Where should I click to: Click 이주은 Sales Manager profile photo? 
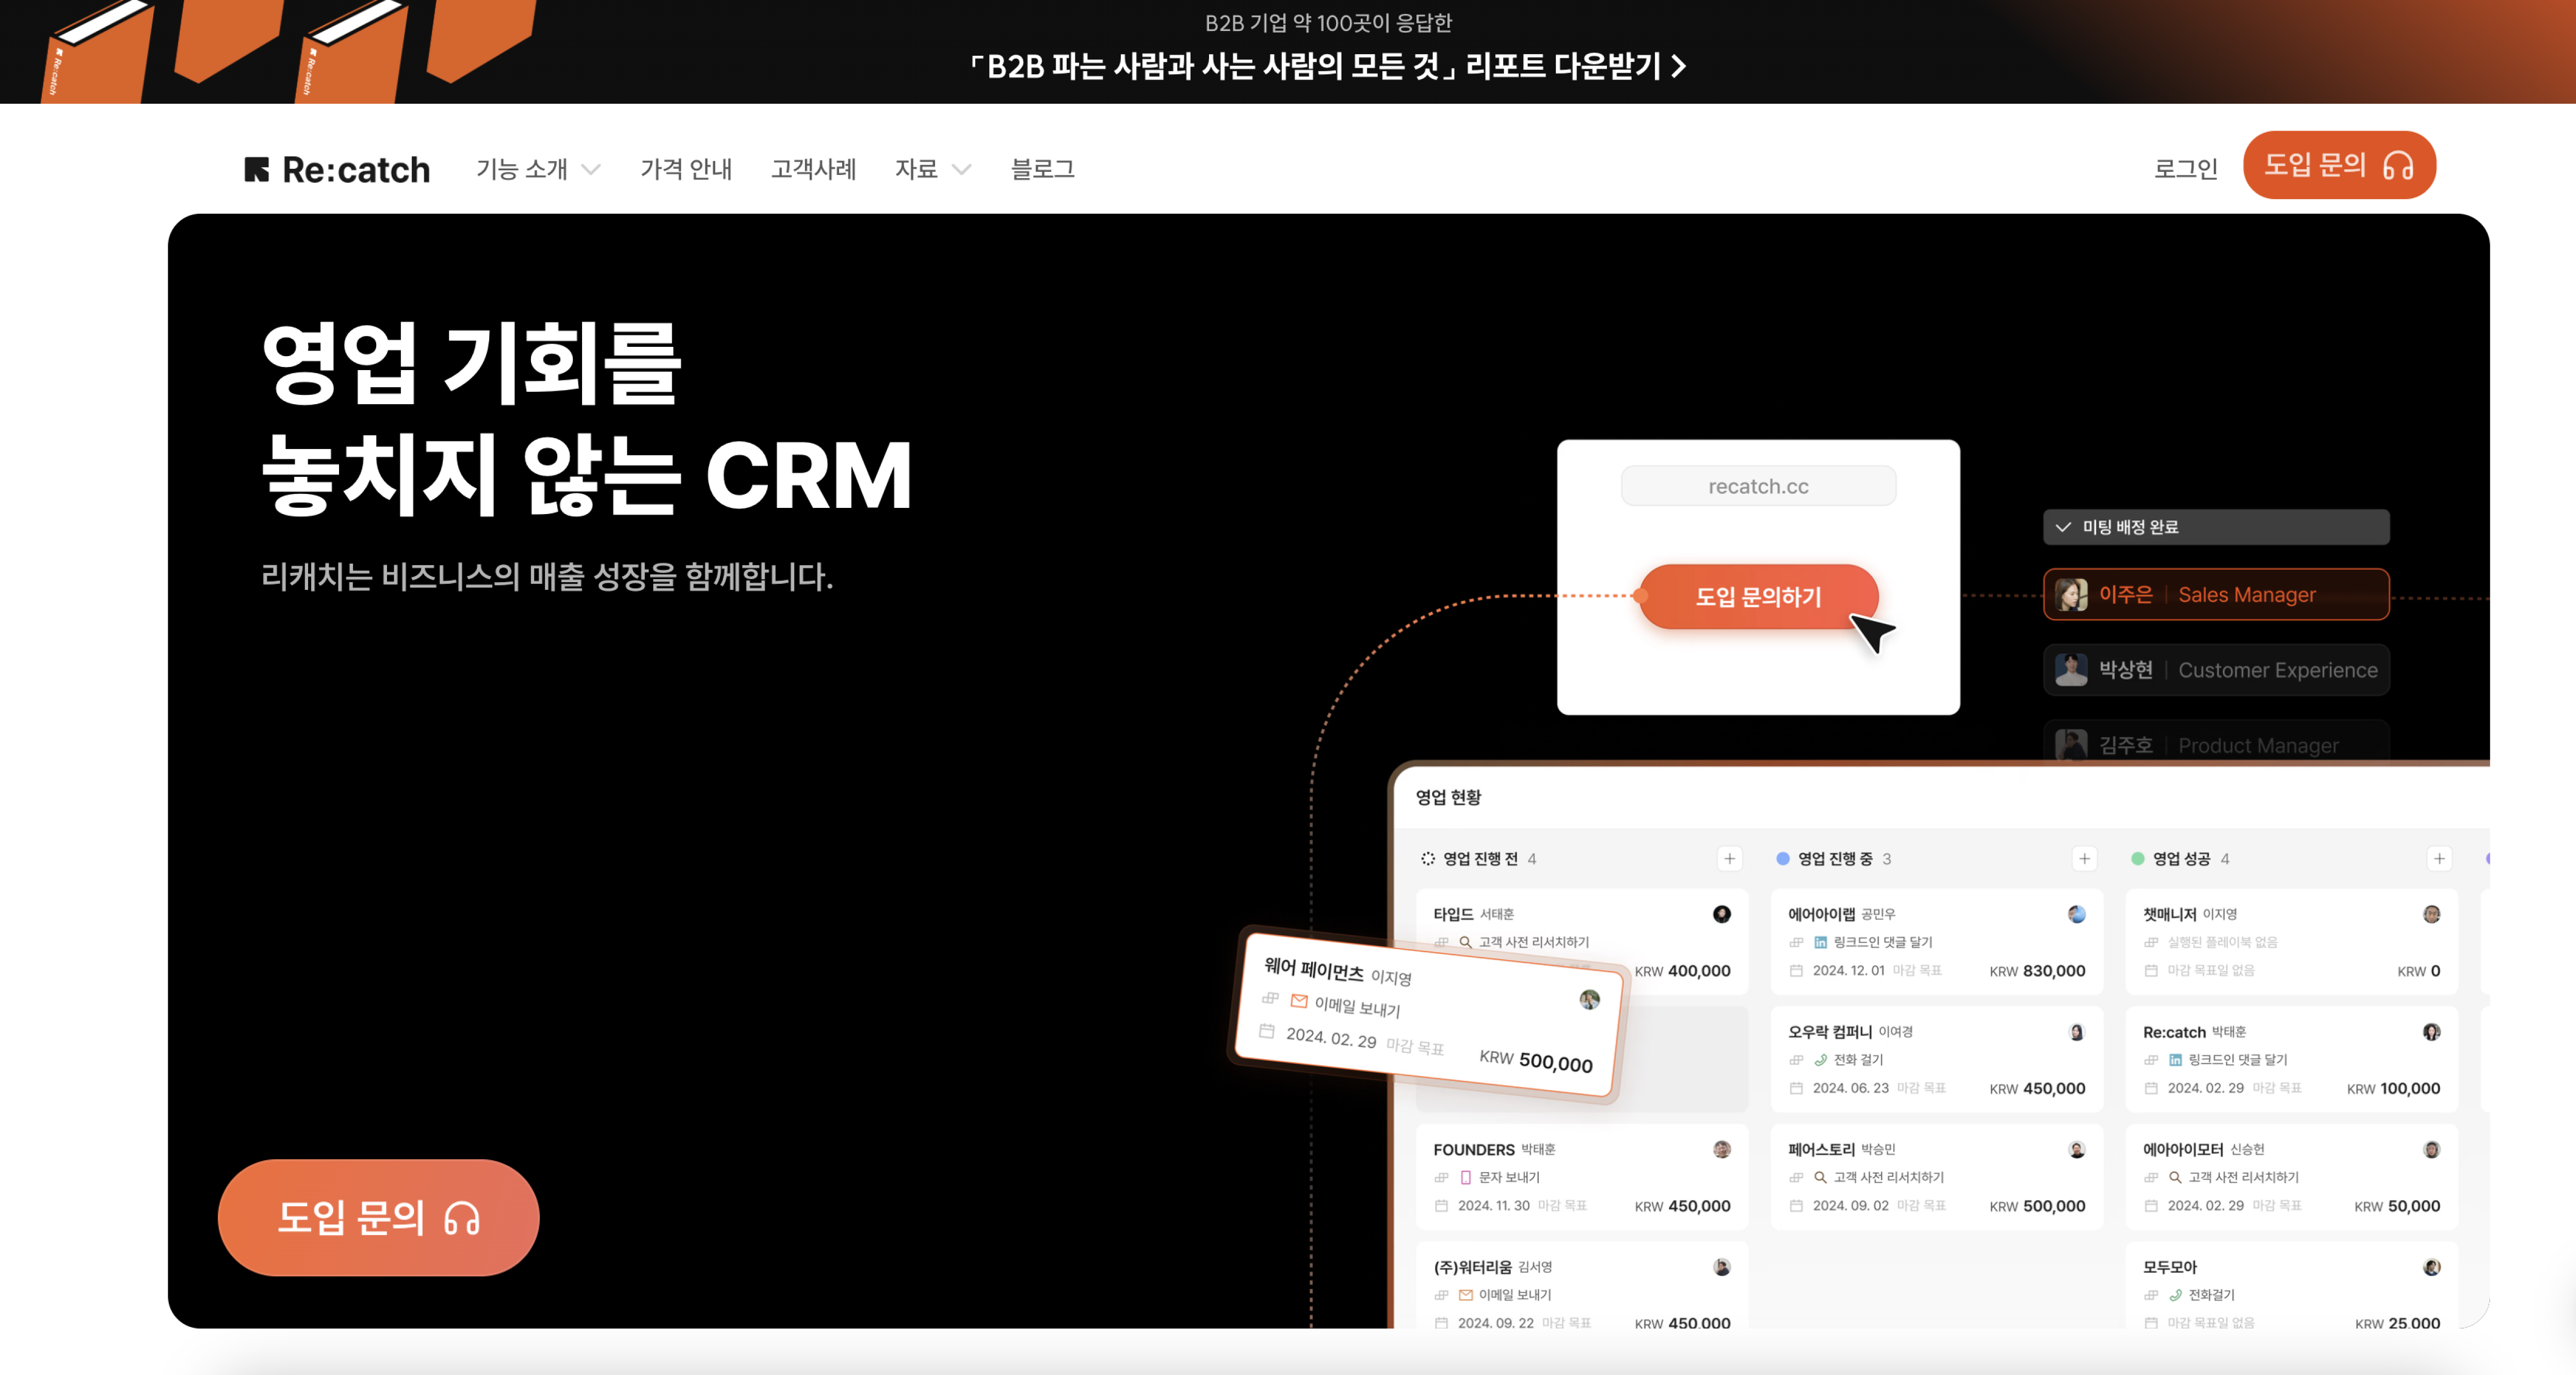point(2070,595)
